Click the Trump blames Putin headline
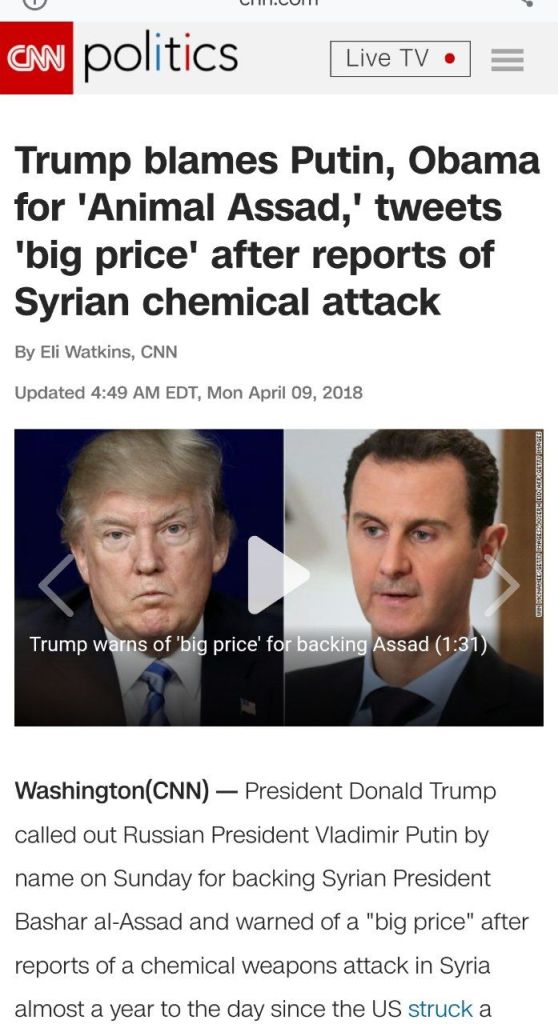558x1024 pixels. [x=277, y=231]
